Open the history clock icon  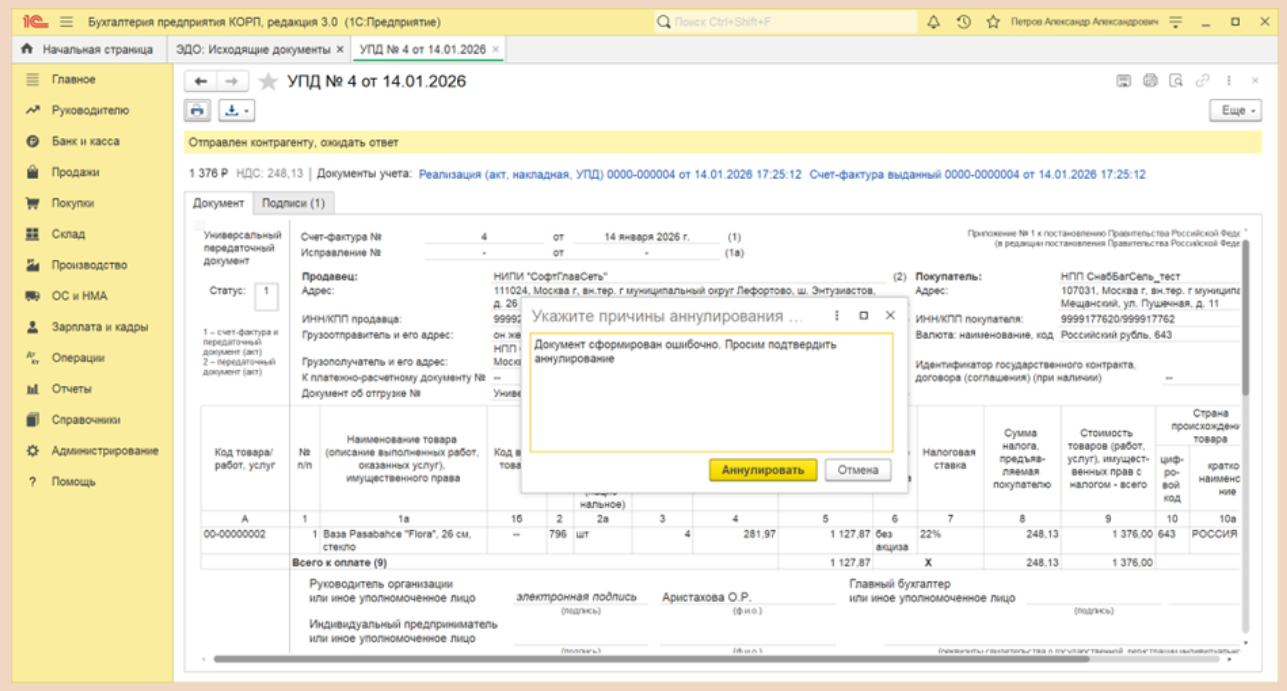click(x=963, y=21)
